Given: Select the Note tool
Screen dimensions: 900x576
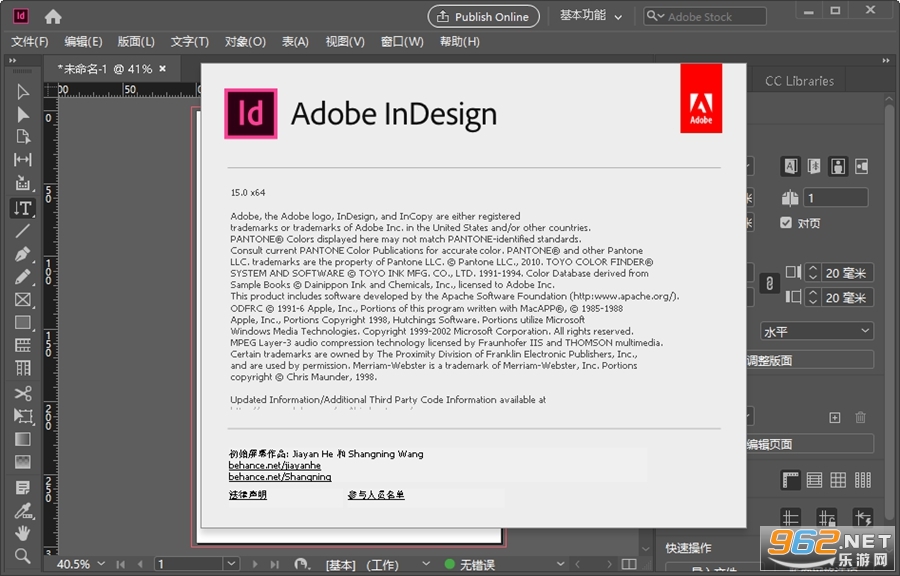Looking at the screenshot, I should pos(22,488).
